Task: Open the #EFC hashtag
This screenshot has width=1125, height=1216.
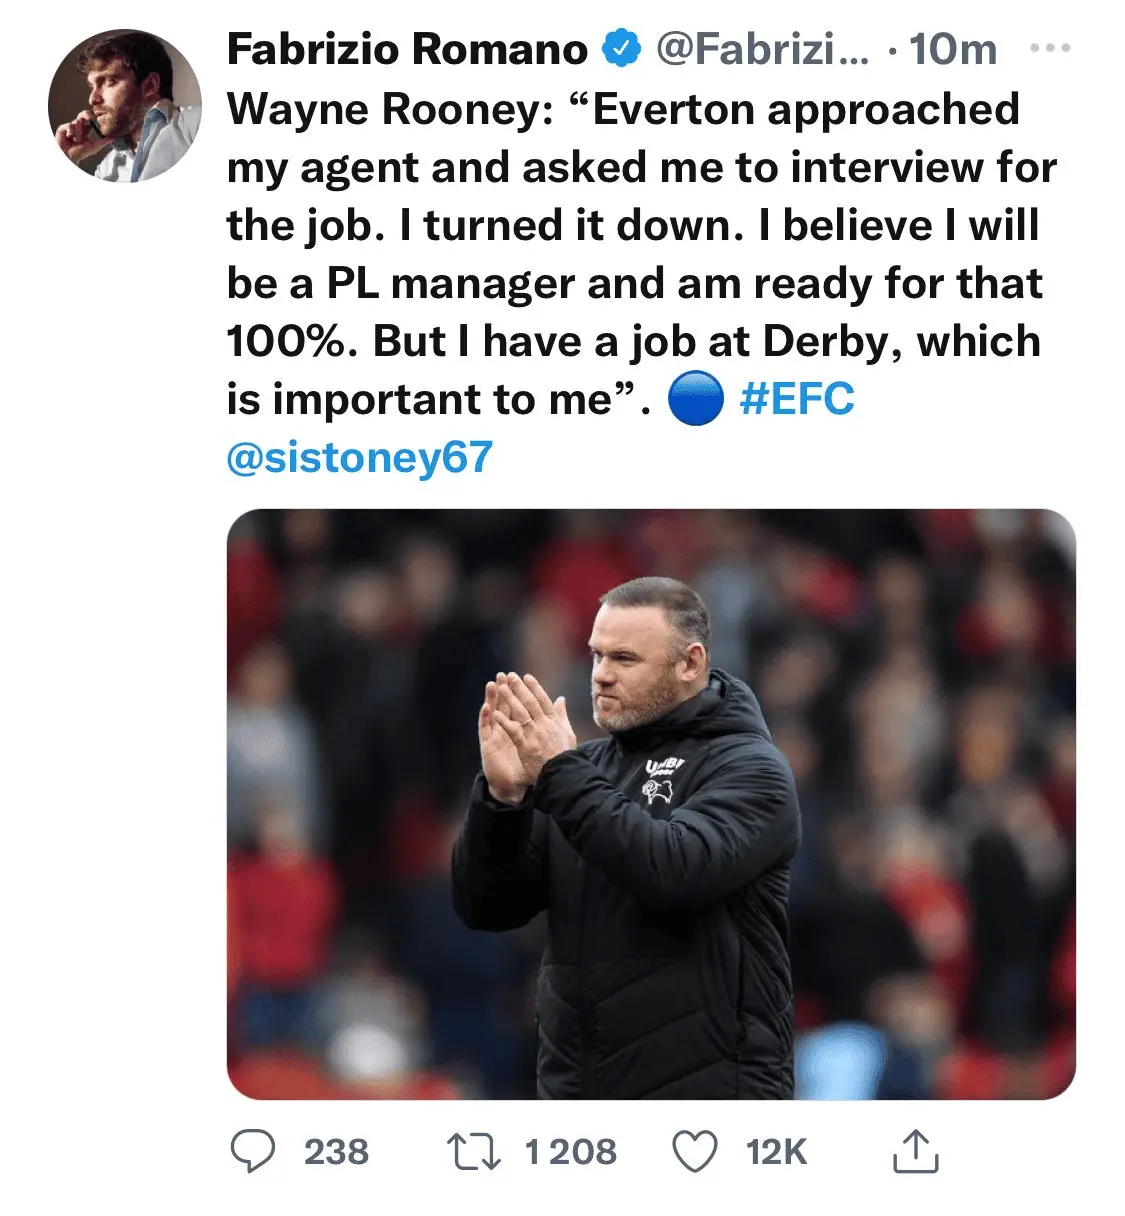Action: [797, 399]
